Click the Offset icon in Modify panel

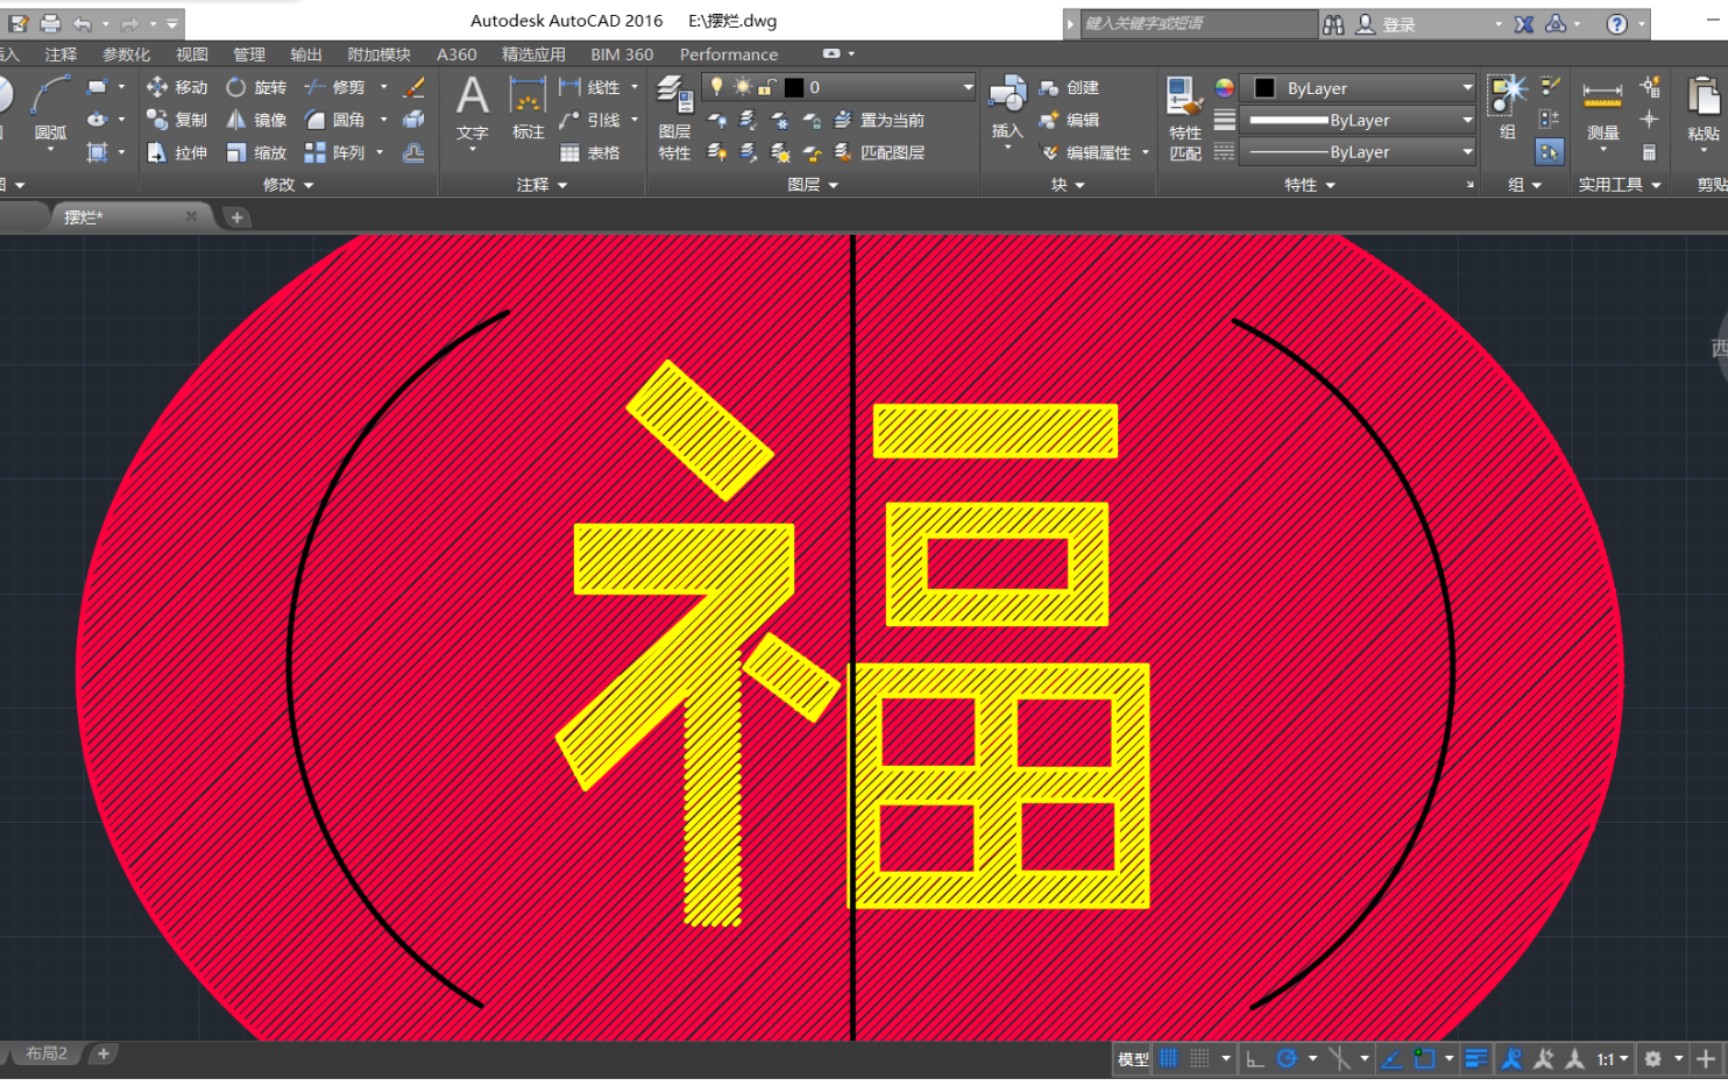tap(414, 153)
